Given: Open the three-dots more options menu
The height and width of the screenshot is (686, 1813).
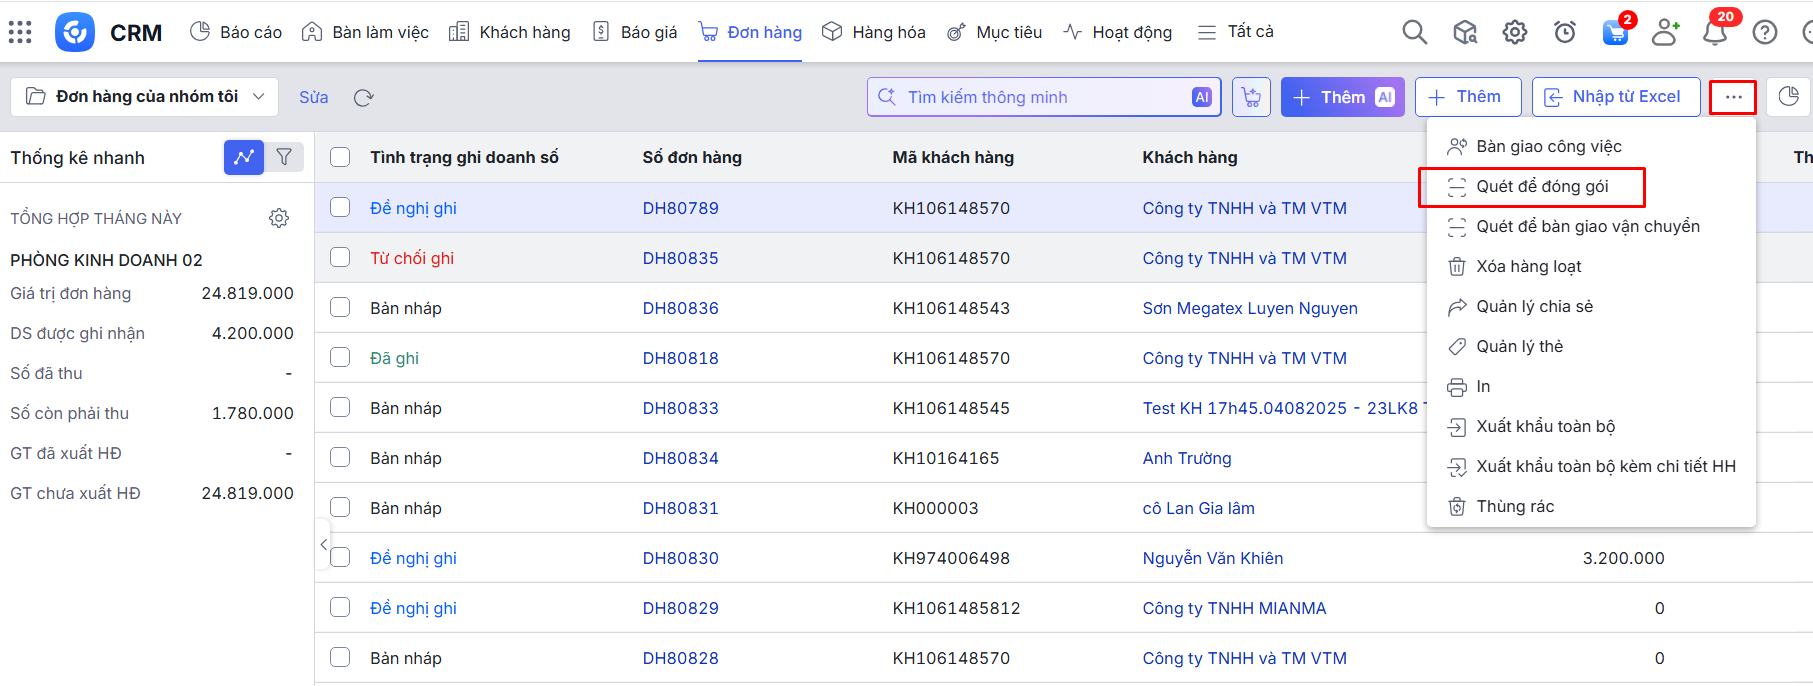Looking at the screenshot, I should click(x=1733, y=97).
